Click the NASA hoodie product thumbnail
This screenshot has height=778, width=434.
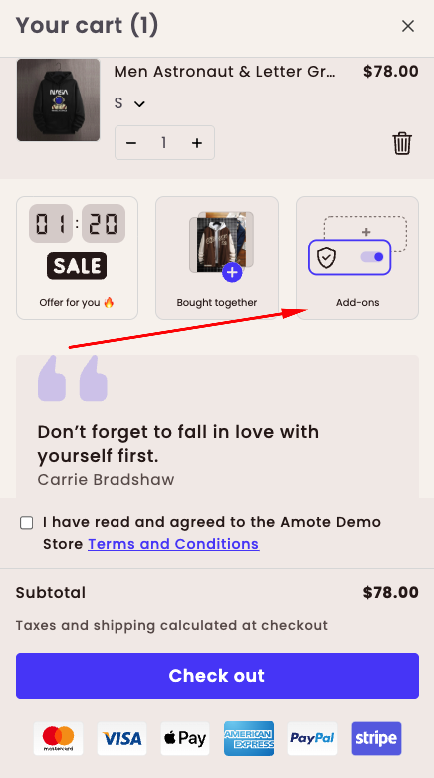point(59,100)
